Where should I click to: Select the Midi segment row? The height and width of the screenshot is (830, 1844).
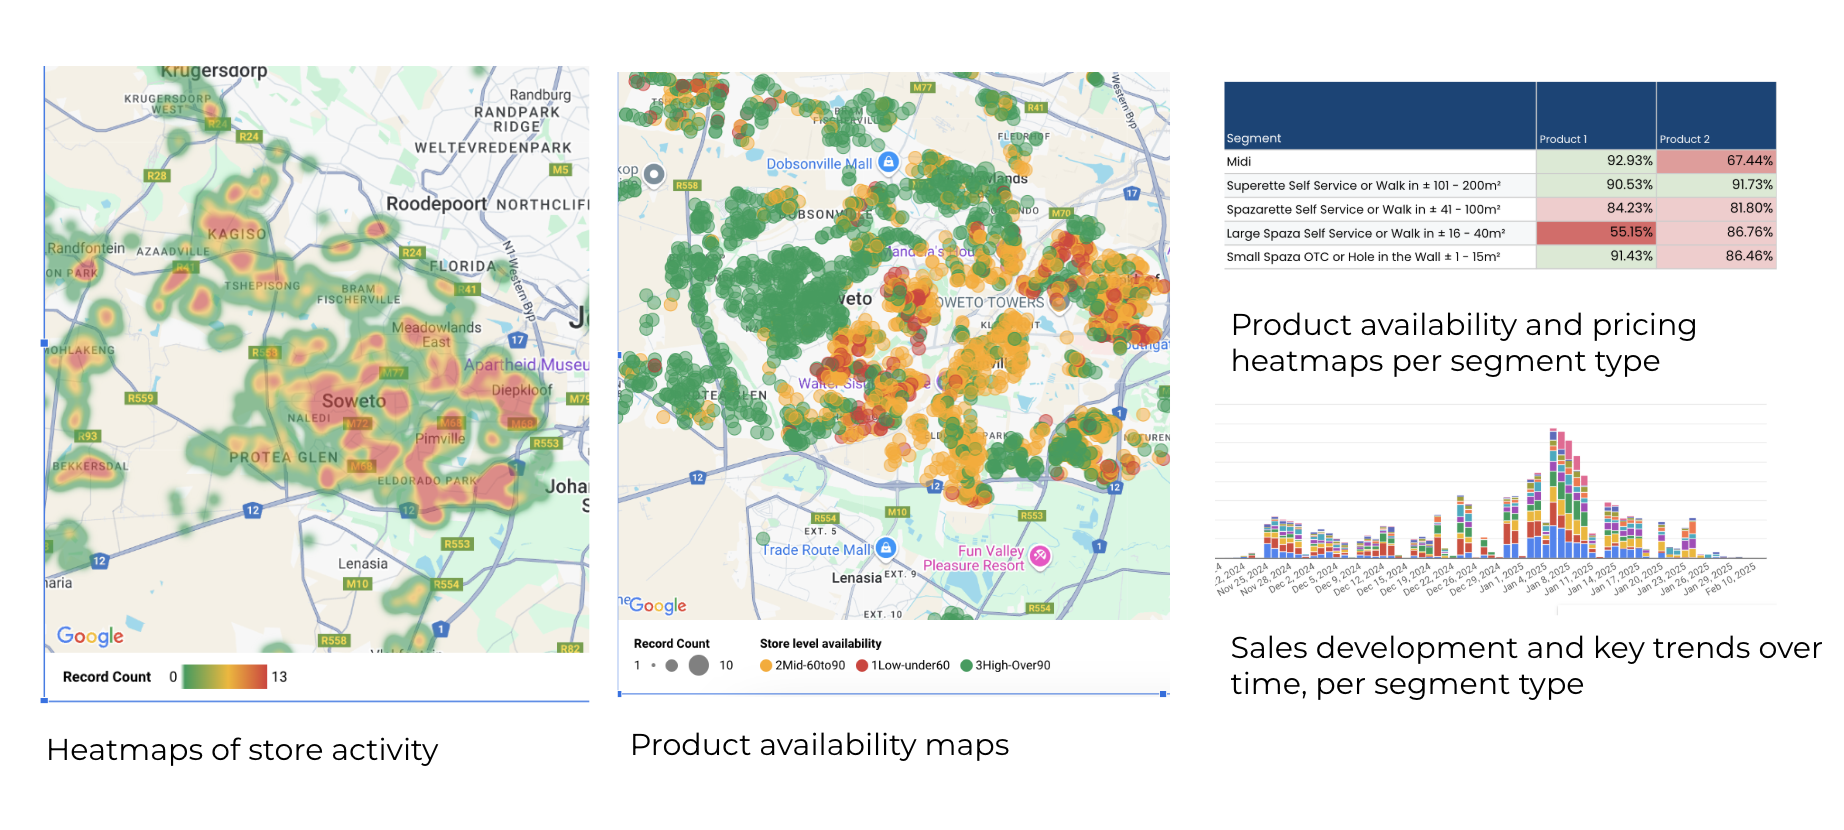tap(1500, 161)
